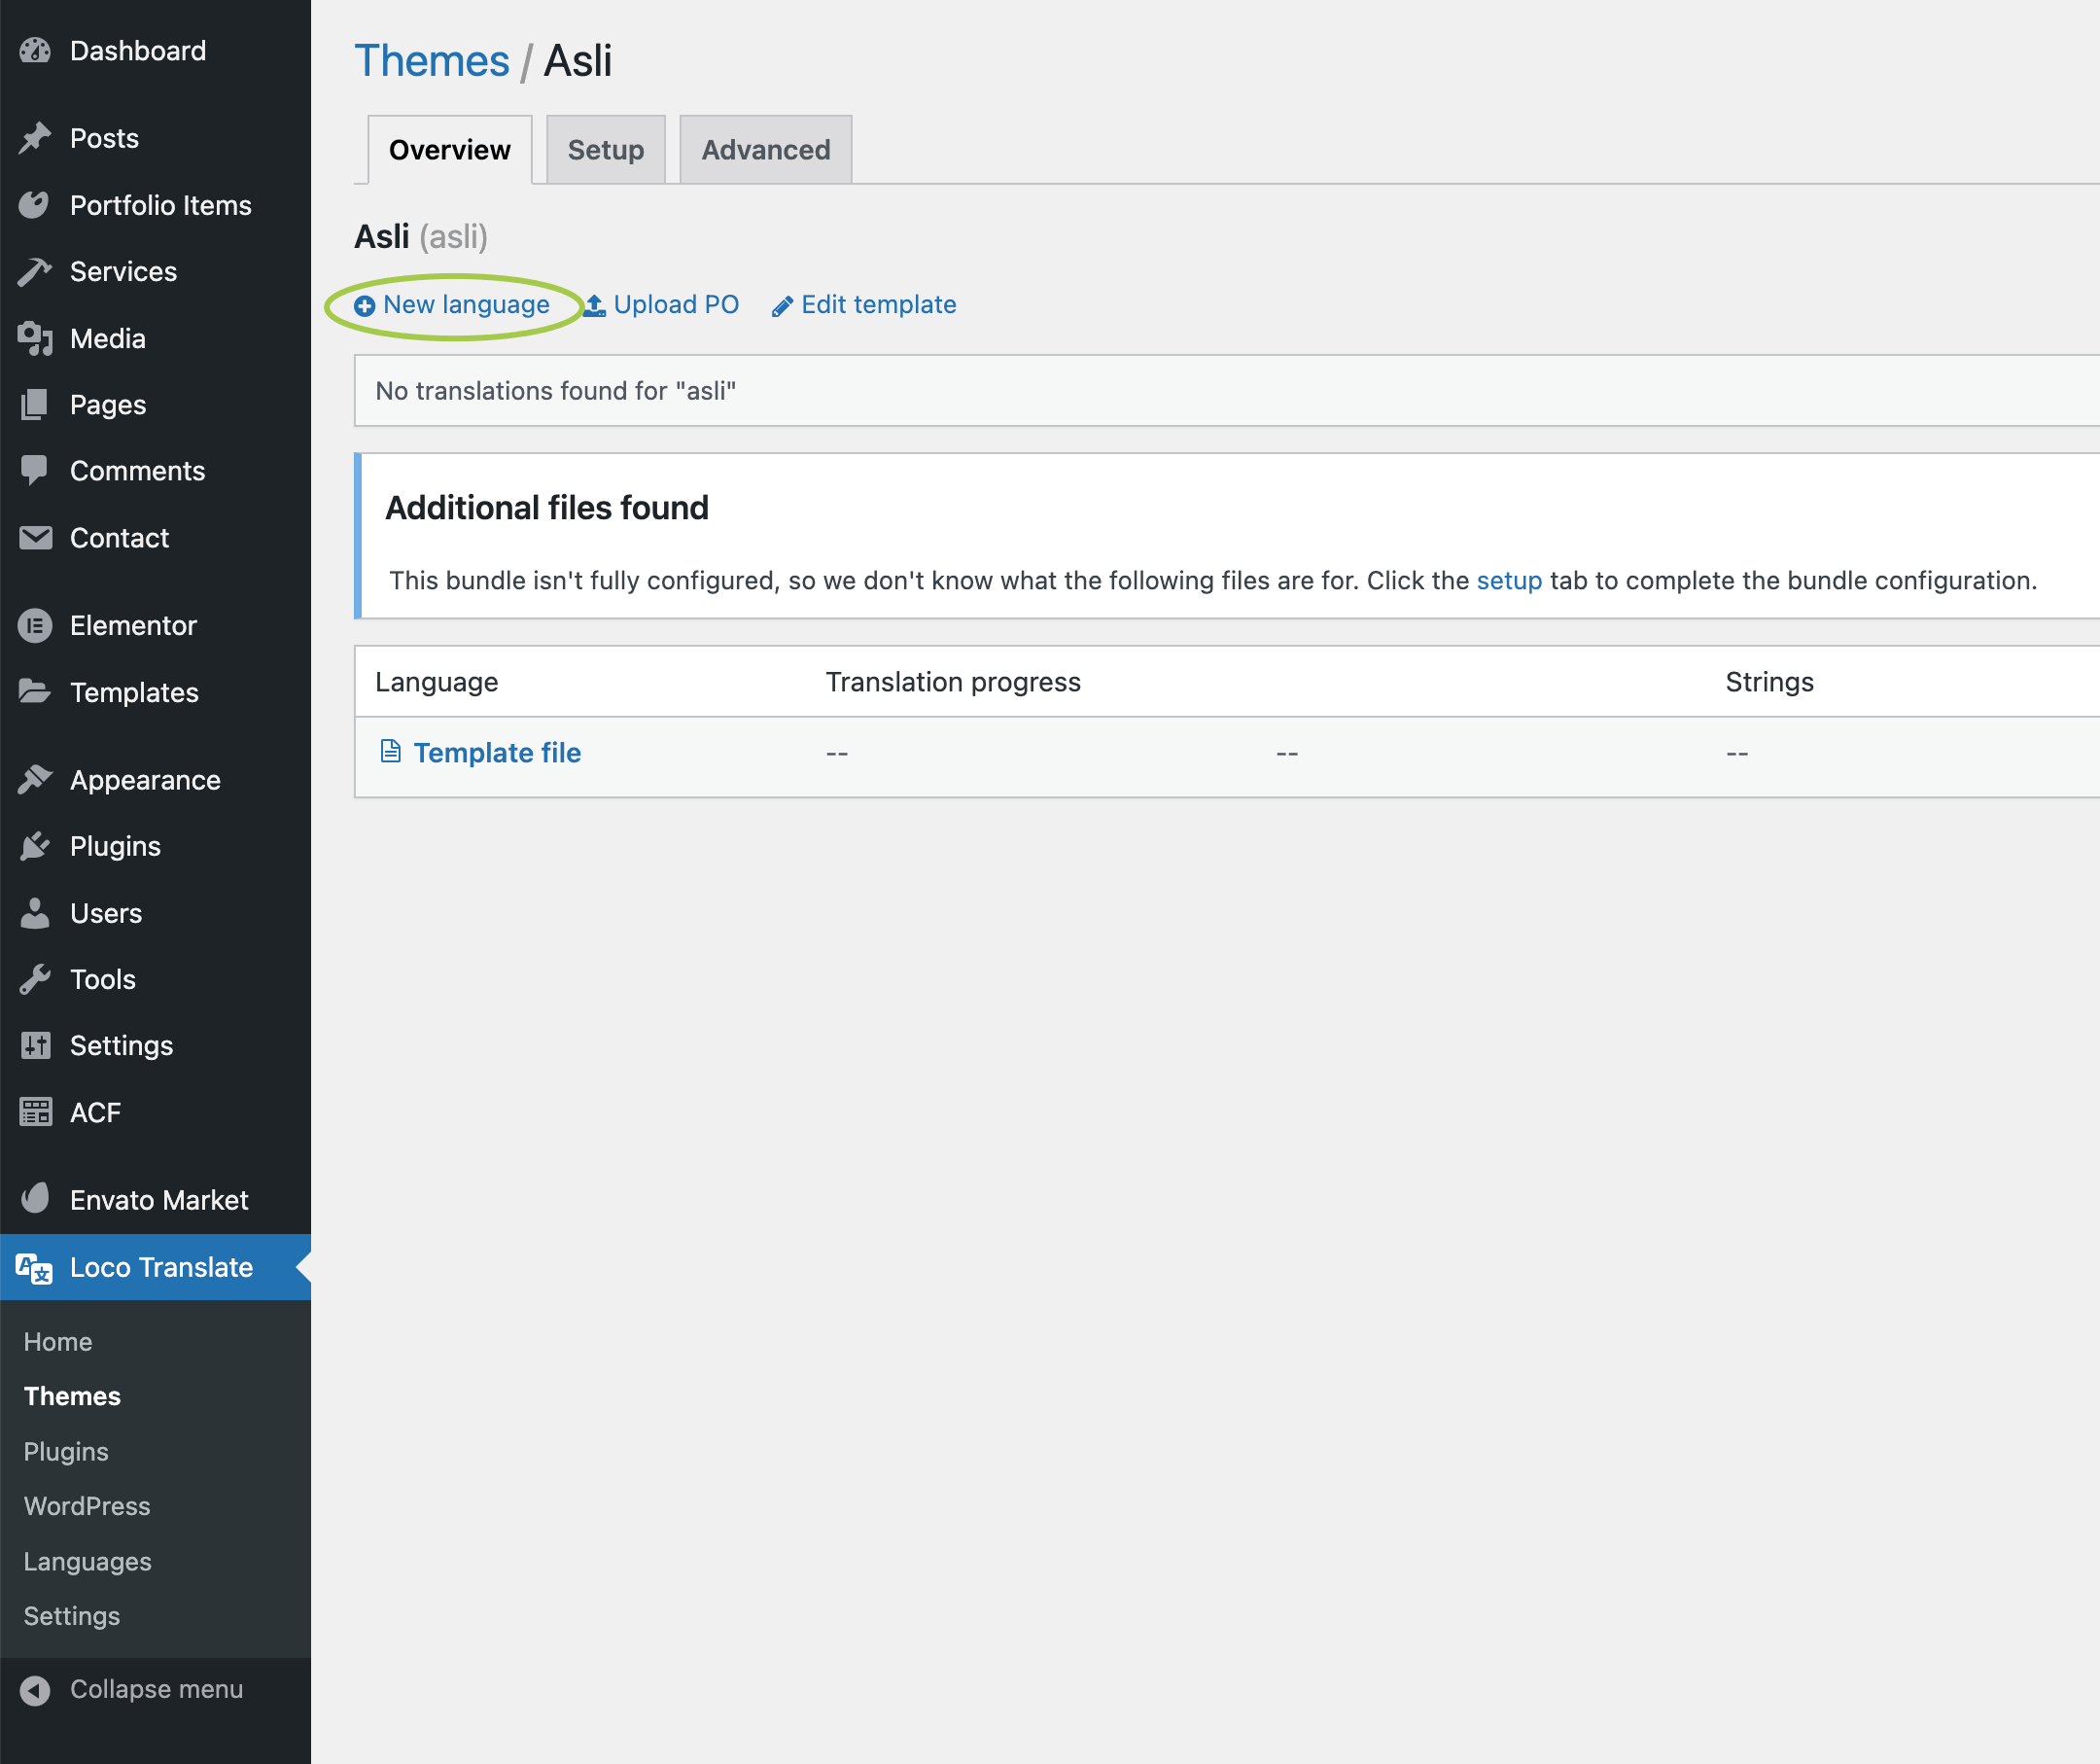Screen dimensions: 2100x1764
Task: Open the Template file entry
Action: [496, 753]
